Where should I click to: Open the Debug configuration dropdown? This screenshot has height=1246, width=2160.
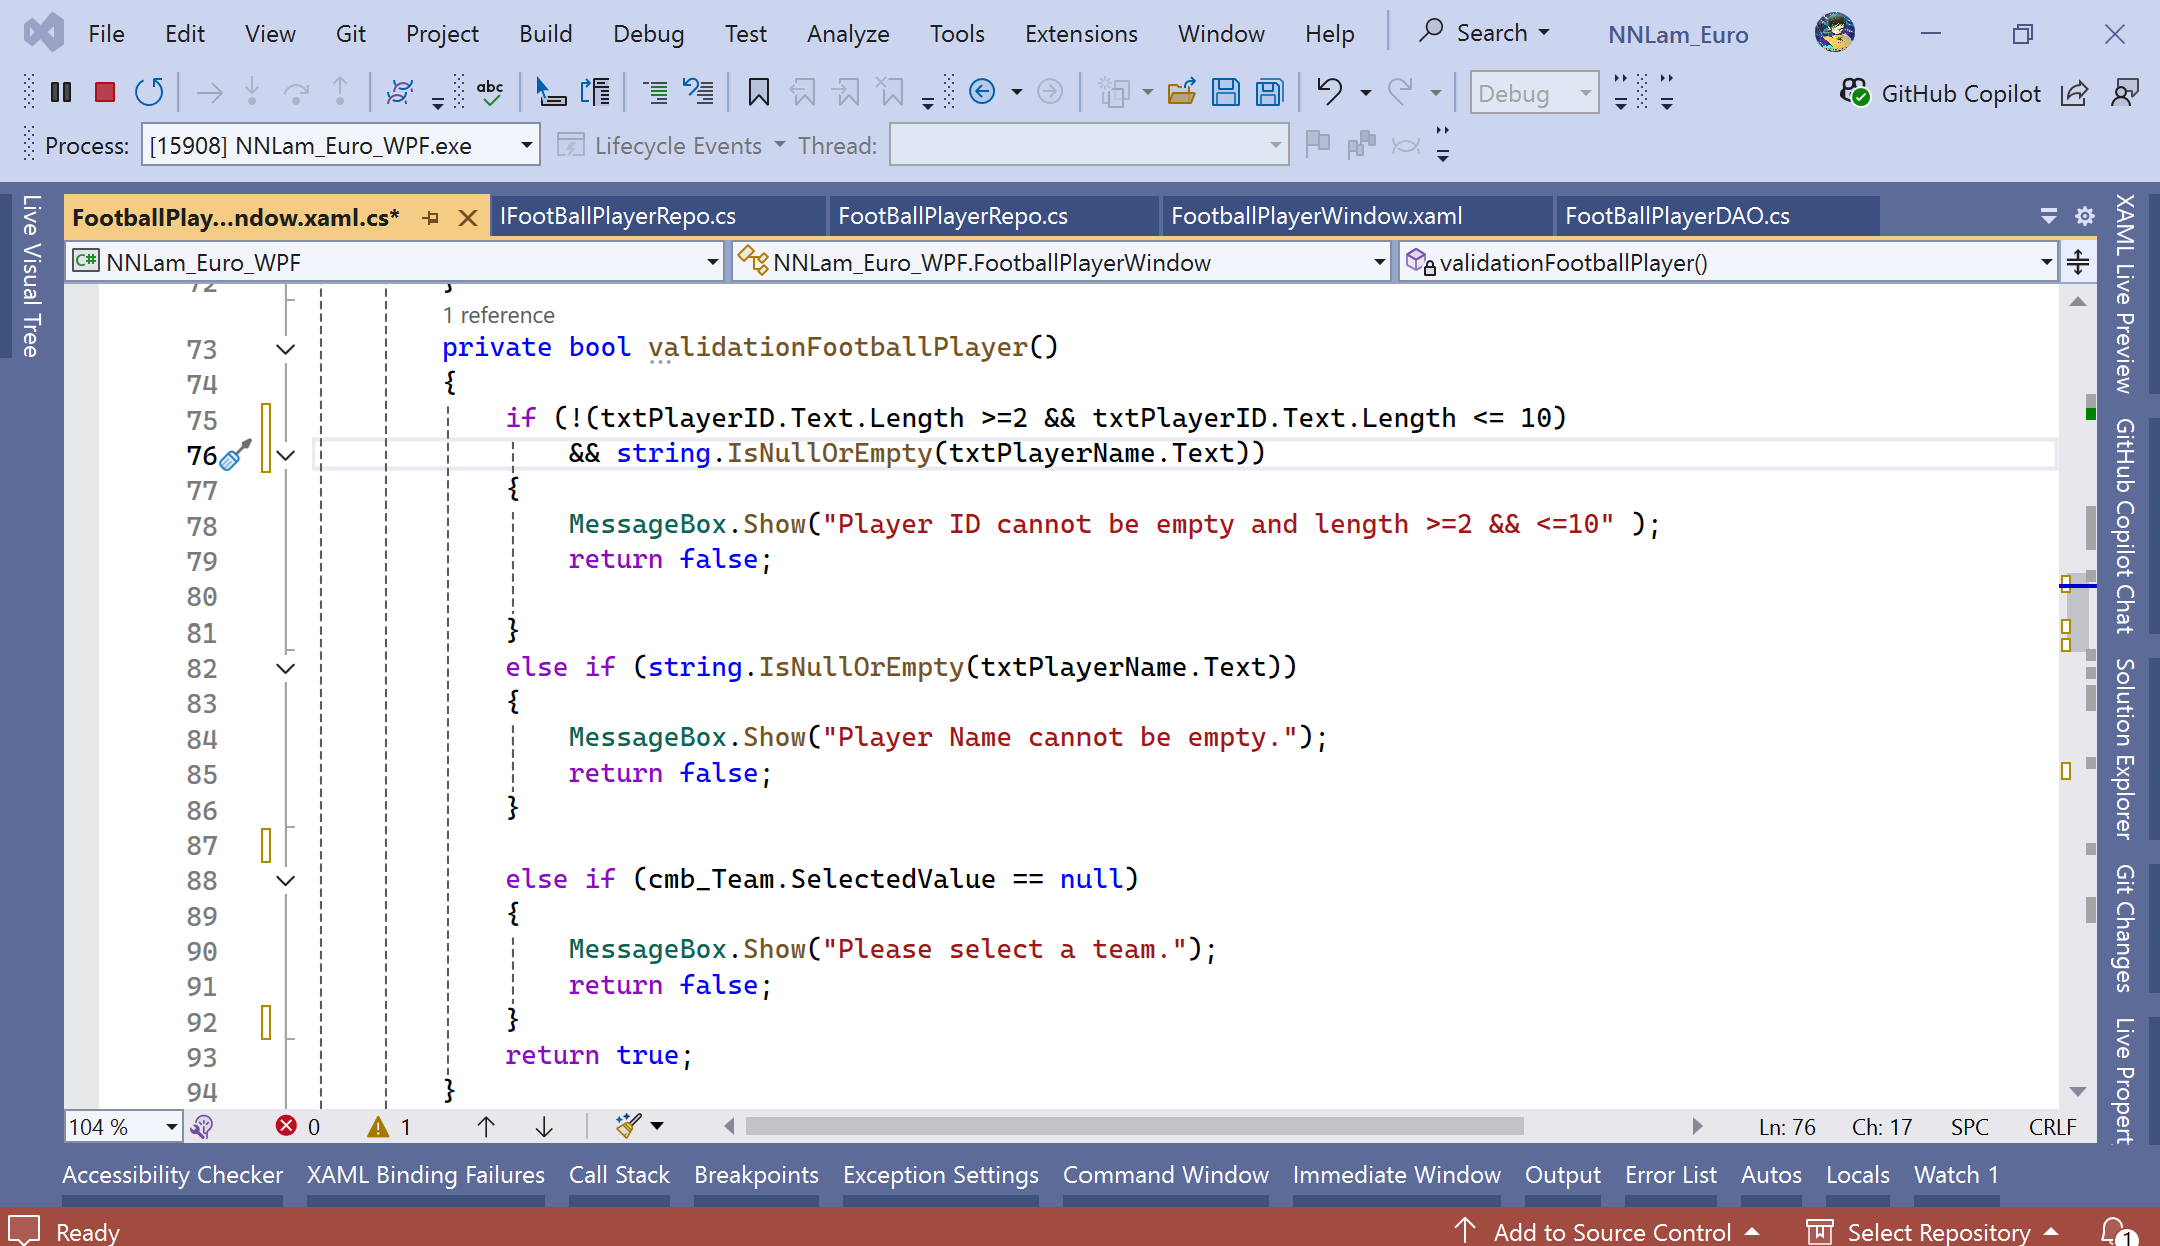click(x=1534, y=93)
